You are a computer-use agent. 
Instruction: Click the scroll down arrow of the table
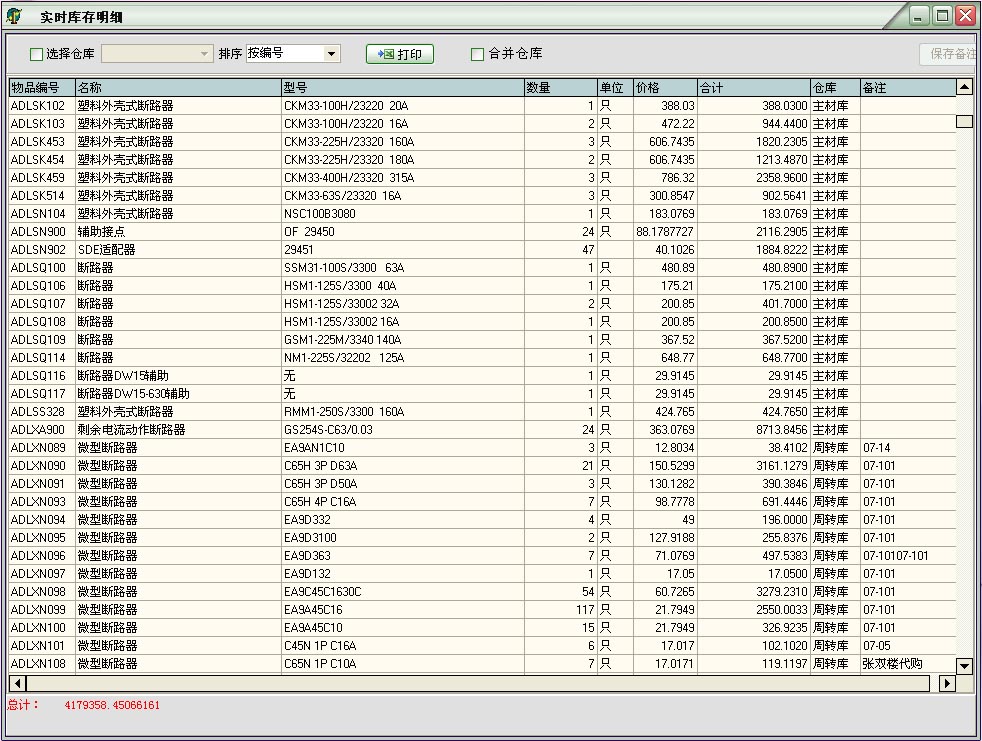pos(964,666)
